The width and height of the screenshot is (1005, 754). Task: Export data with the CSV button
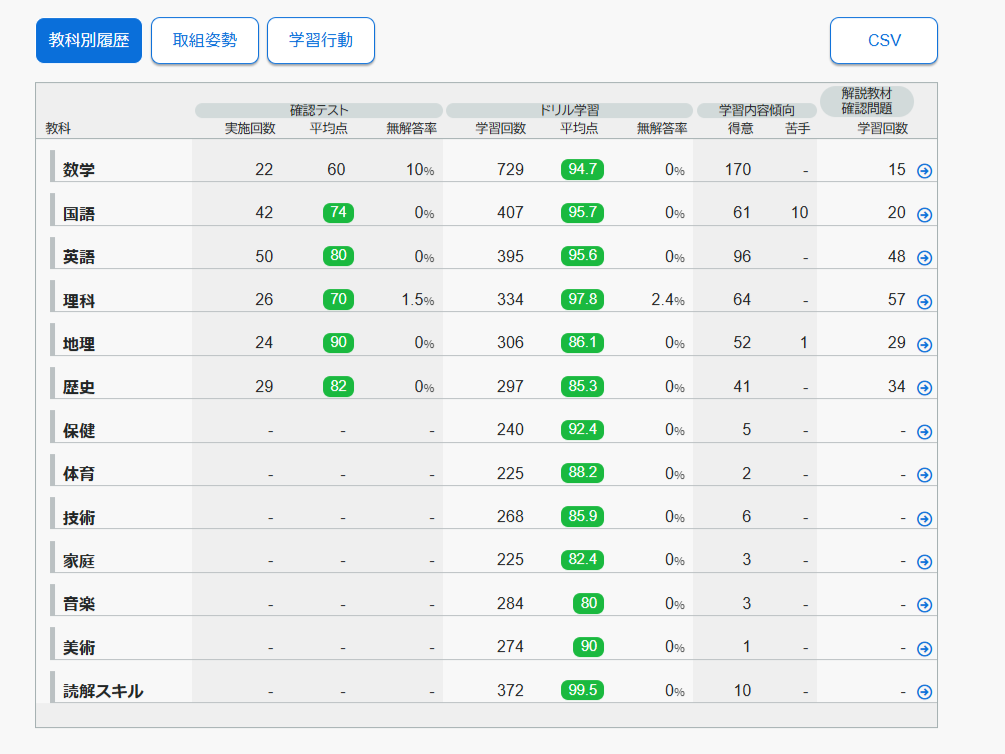click(883, 41)
